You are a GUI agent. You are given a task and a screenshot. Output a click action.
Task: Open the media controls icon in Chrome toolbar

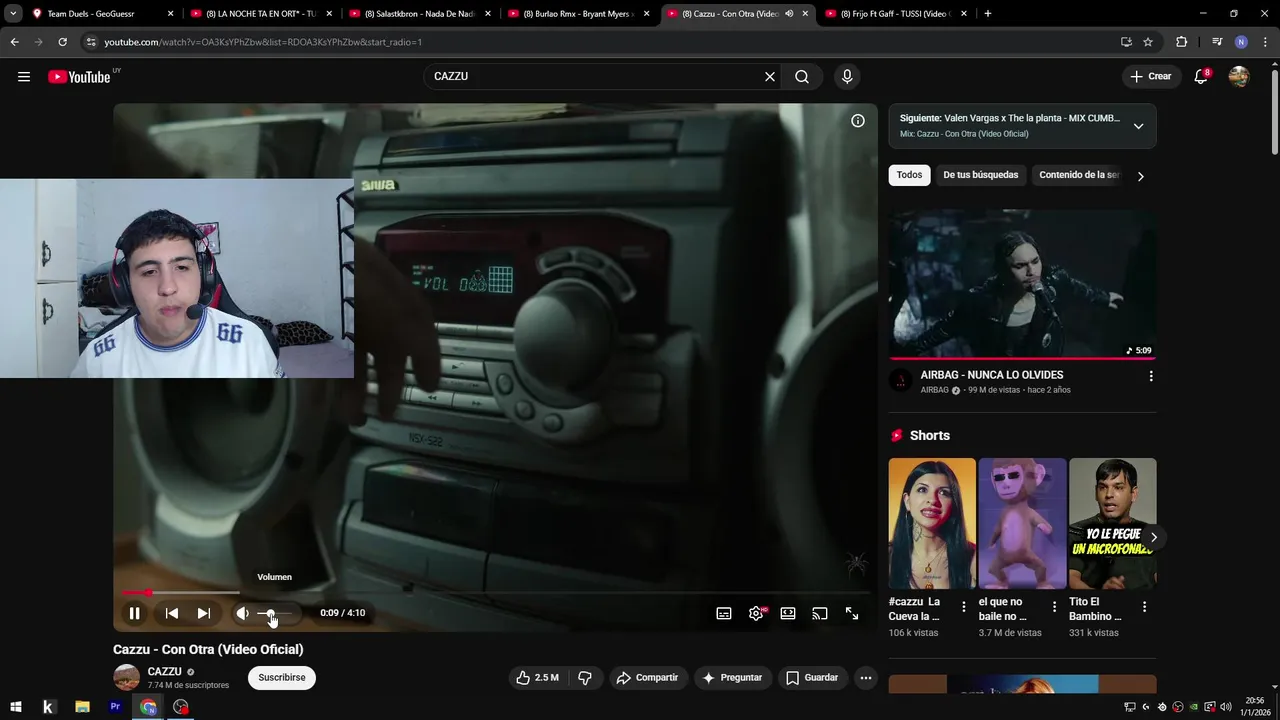point(1217,42)
